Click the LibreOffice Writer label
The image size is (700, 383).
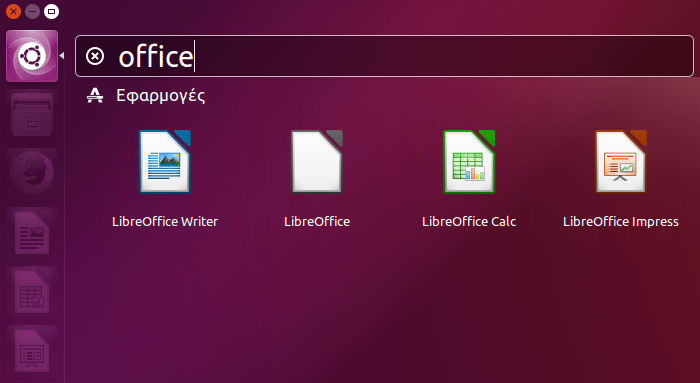click(x=165, y=221)
